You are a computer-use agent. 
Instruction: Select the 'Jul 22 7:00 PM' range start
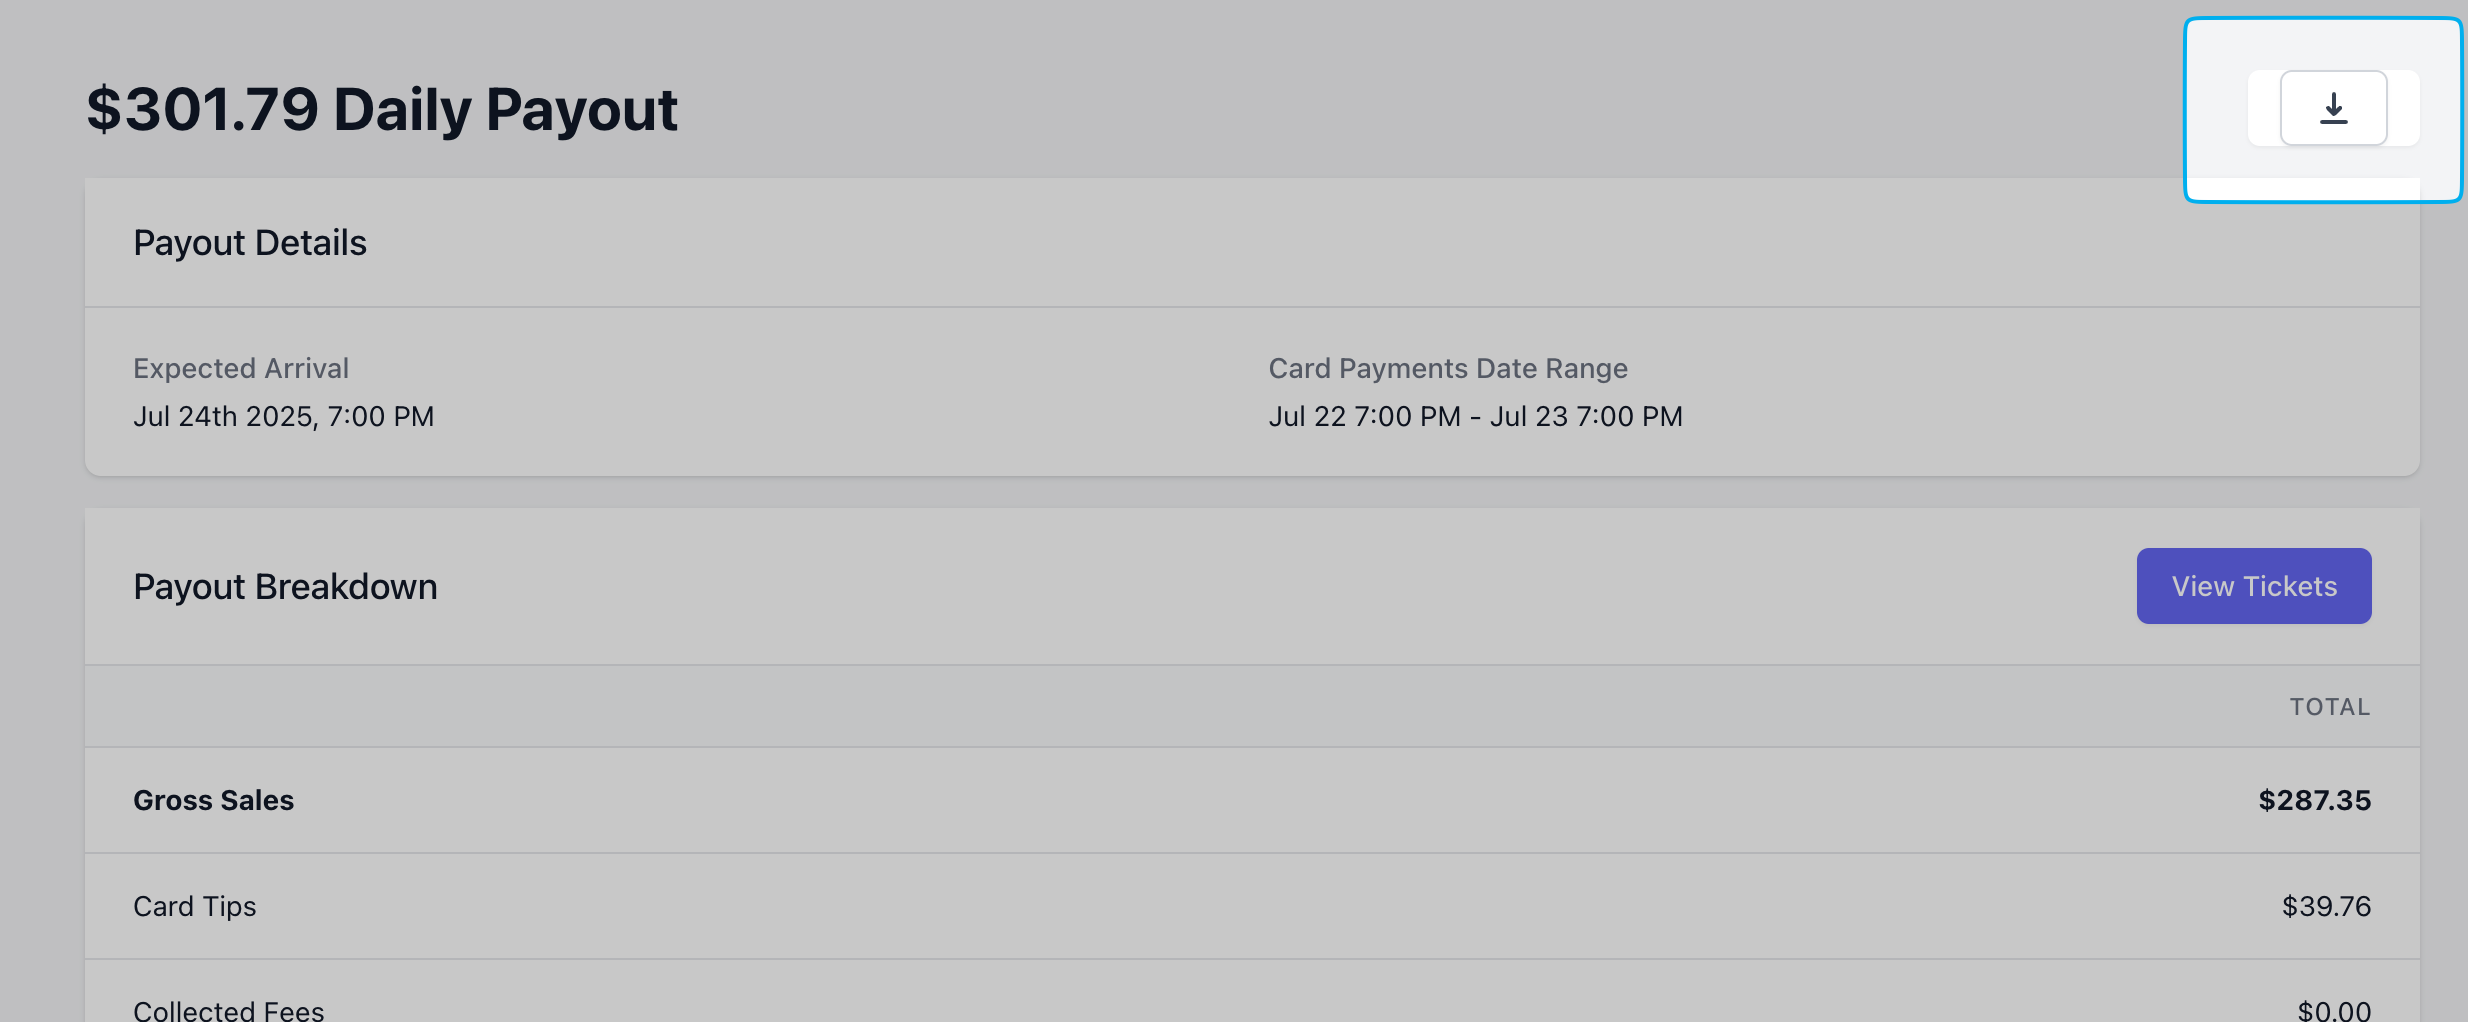click(1364, 416)
